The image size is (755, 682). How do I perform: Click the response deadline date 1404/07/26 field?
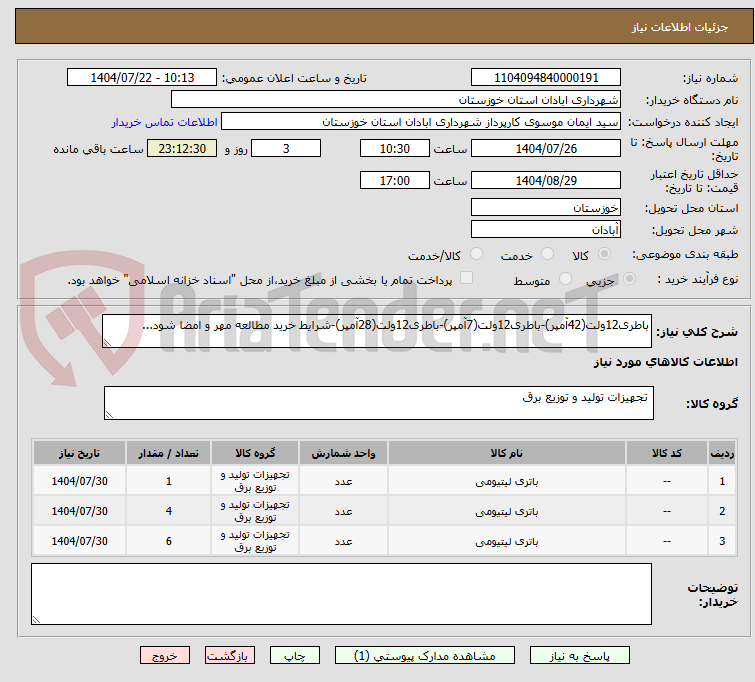coord(546,148)
